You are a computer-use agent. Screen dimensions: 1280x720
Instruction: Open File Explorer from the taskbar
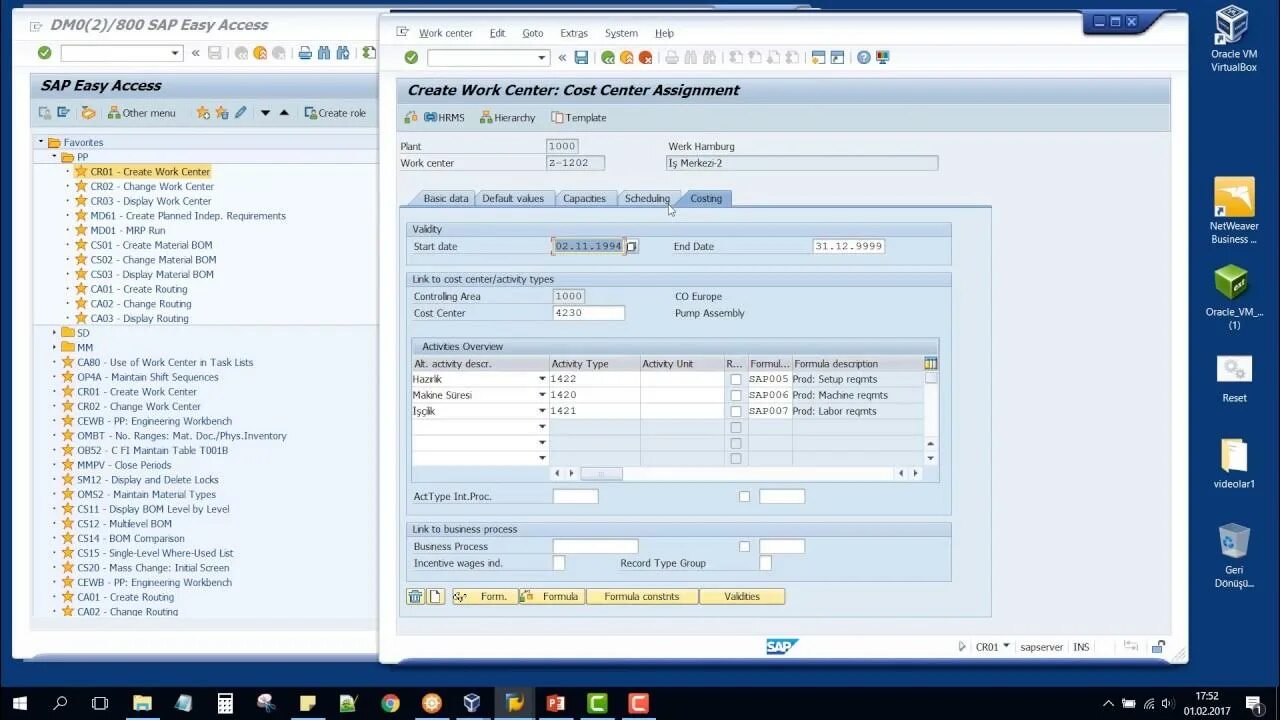click(142, 703)
